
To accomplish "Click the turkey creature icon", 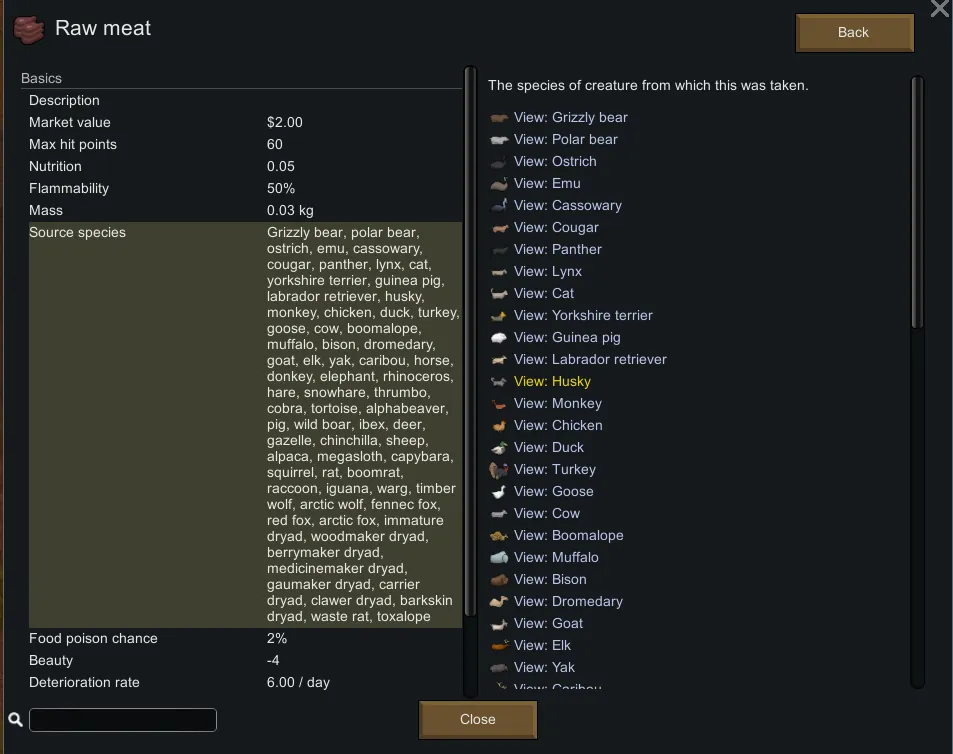I will [500, 470].
